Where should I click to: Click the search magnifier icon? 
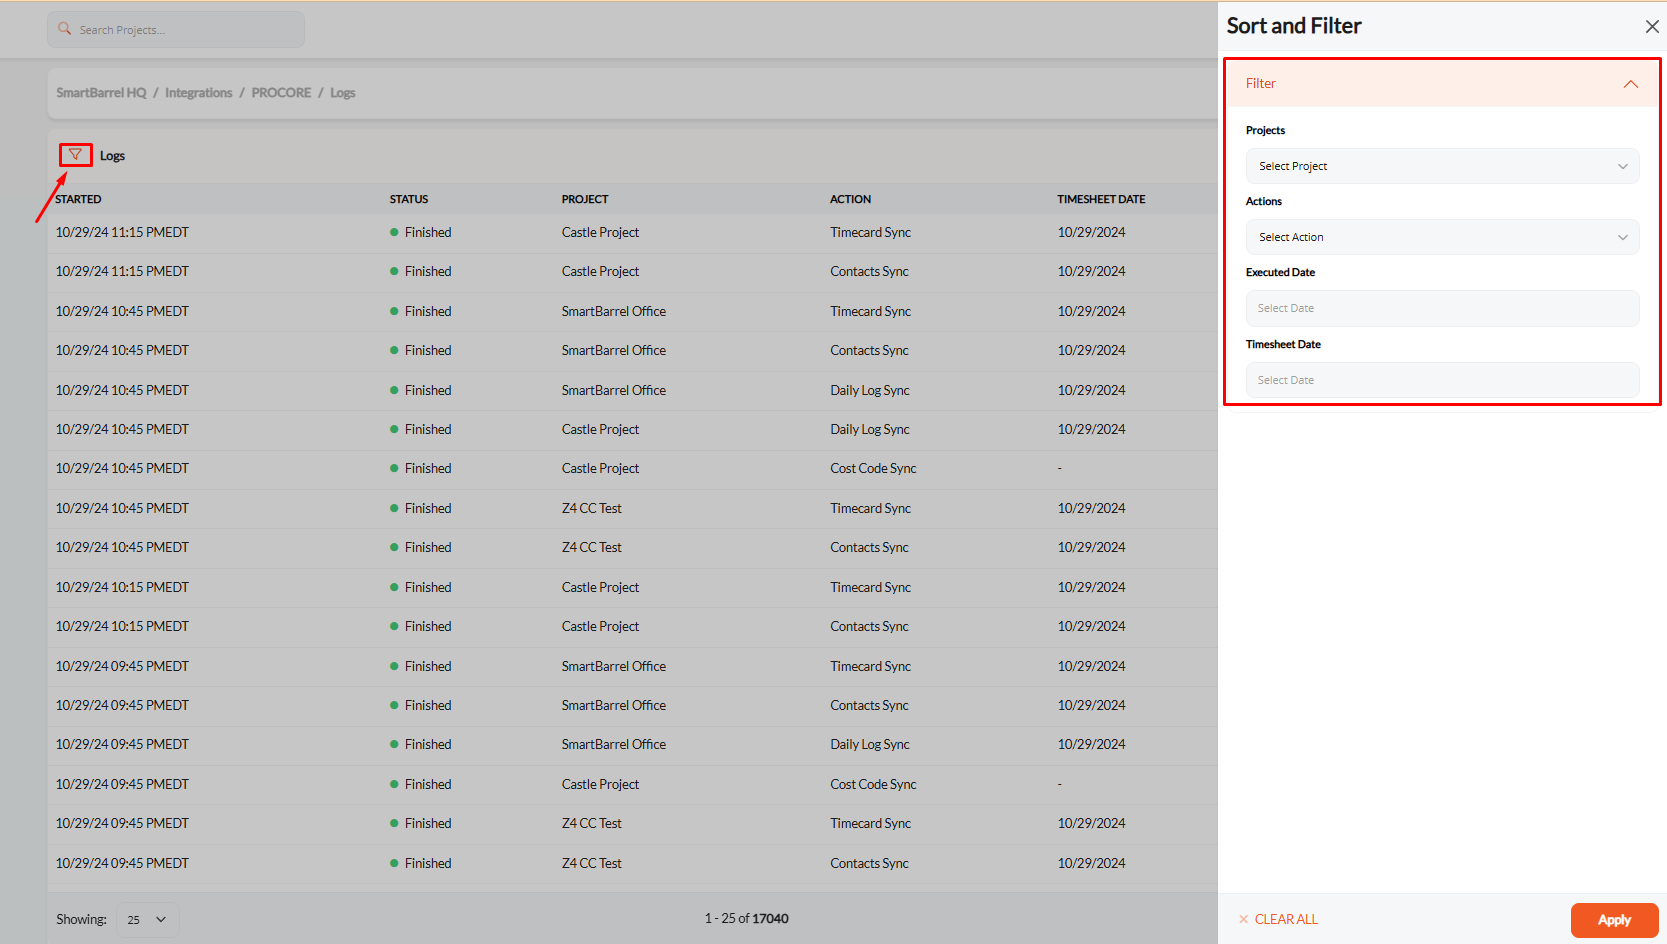click(65, 29)
